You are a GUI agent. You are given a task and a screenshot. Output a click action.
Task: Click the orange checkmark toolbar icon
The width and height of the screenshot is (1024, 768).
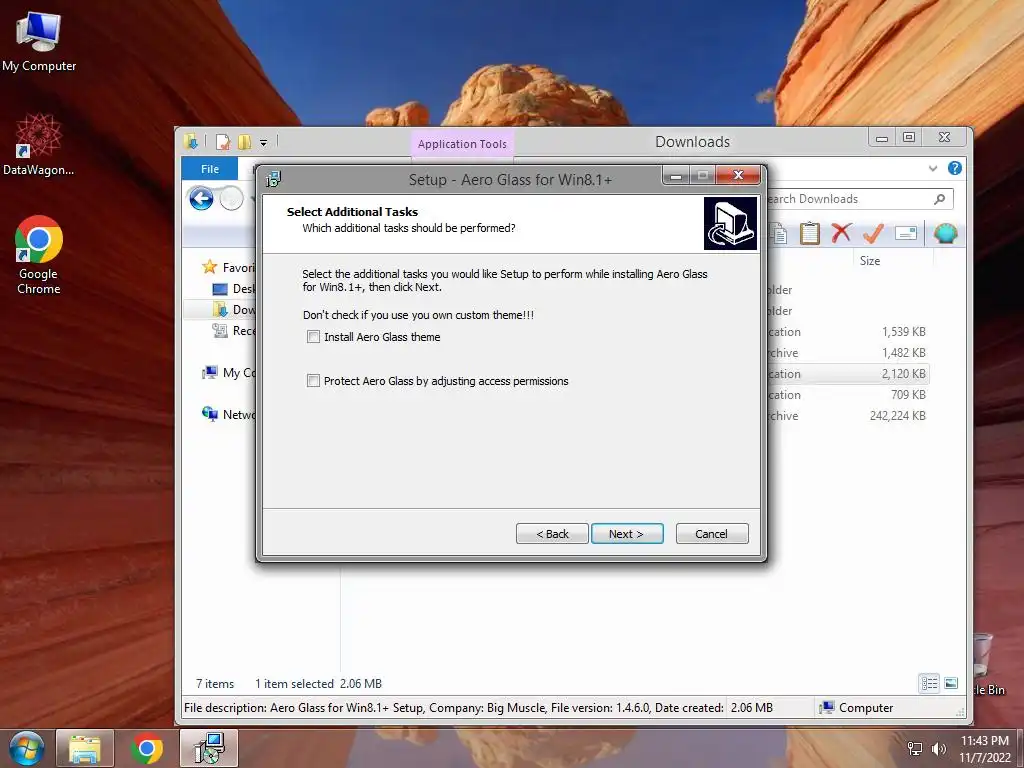(873, 233)
